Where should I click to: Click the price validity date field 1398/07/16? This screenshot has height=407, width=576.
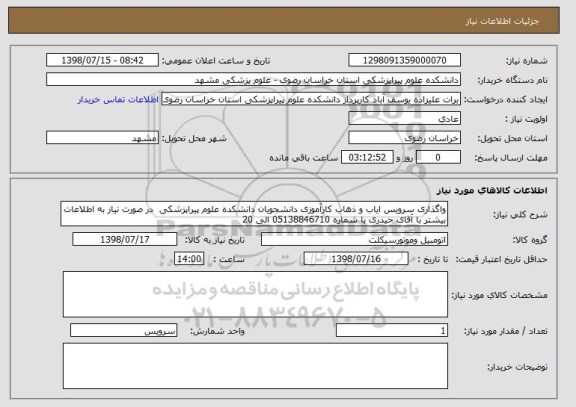356,259
